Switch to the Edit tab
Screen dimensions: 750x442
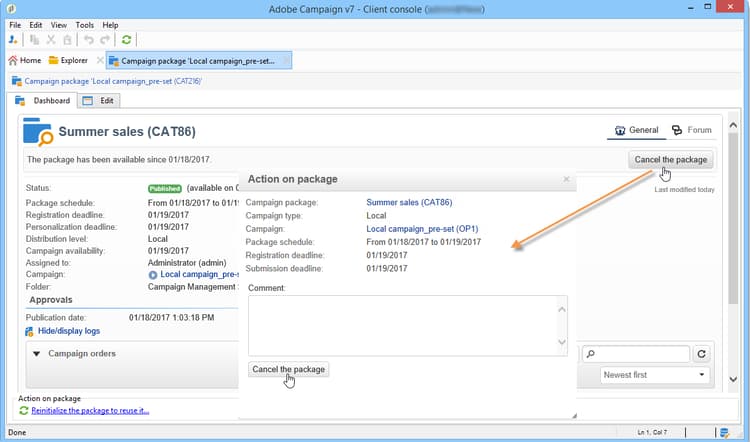[98, 100]
